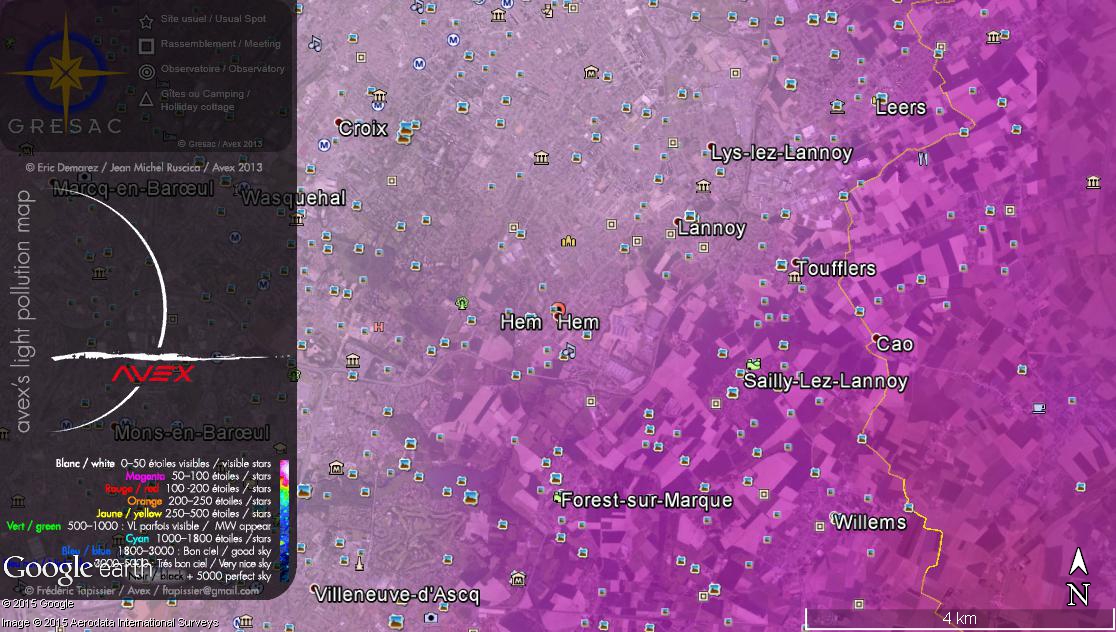Click the Mons-en-Barœul label
This screenshot has width=1116, height=632.
pos(192,432)
